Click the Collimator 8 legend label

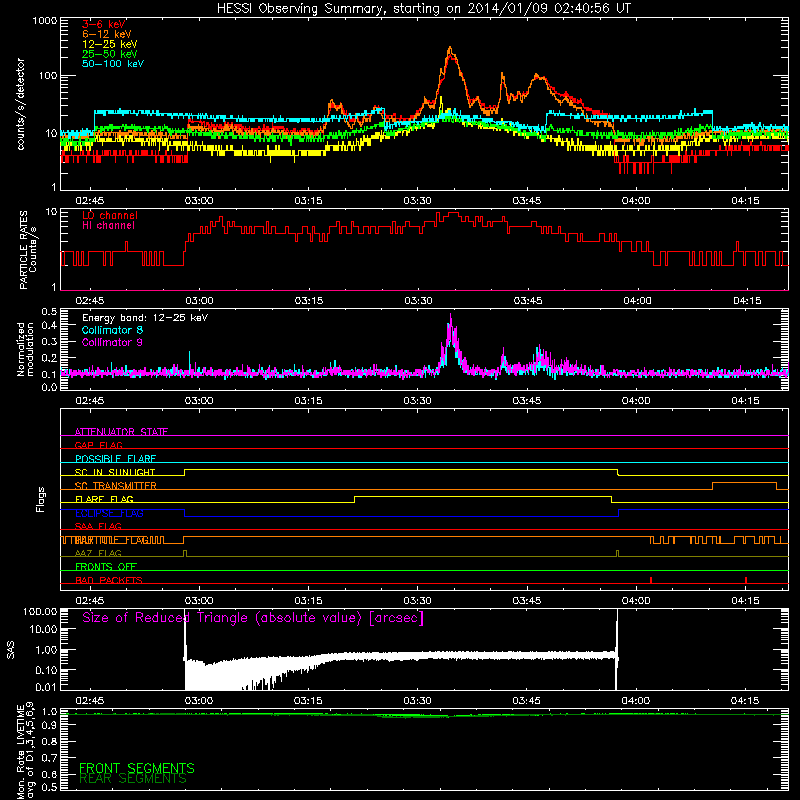click(112, 330)
